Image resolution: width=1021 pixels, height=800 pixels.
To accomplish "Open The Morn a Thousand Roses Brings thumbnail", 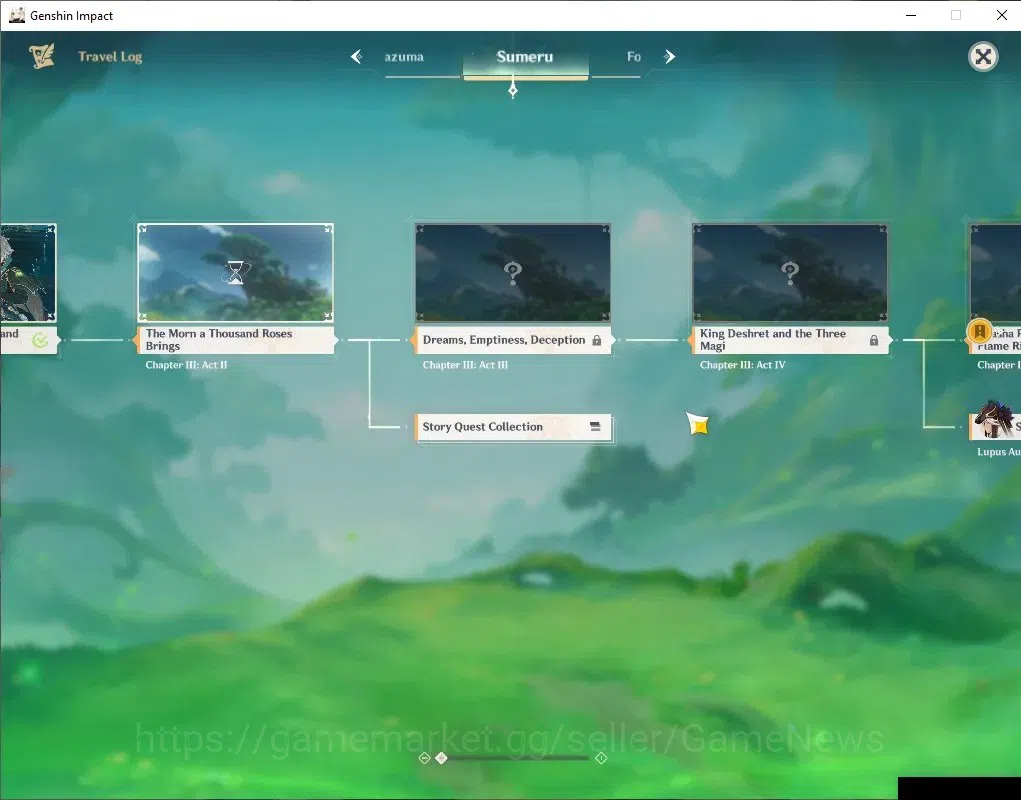I will click(236, 273).
